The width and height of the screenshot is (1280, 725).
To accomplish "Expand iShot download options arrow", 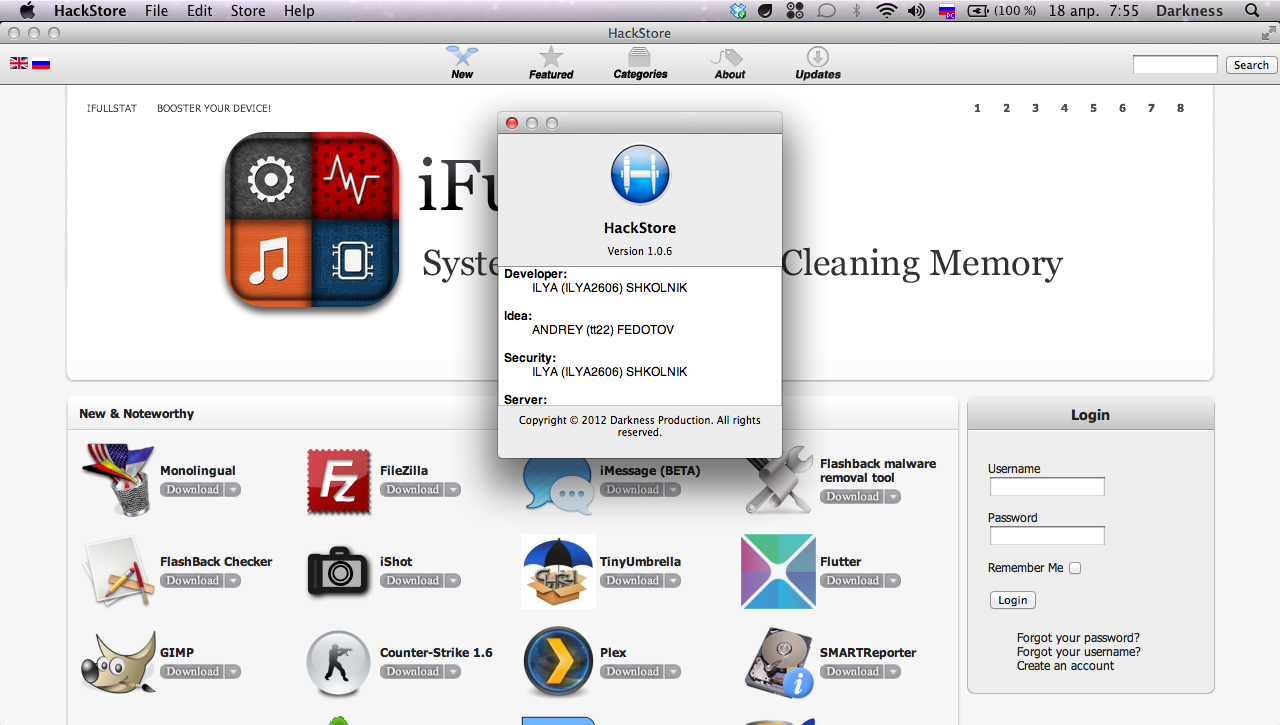I will click(x=452, y=581).
